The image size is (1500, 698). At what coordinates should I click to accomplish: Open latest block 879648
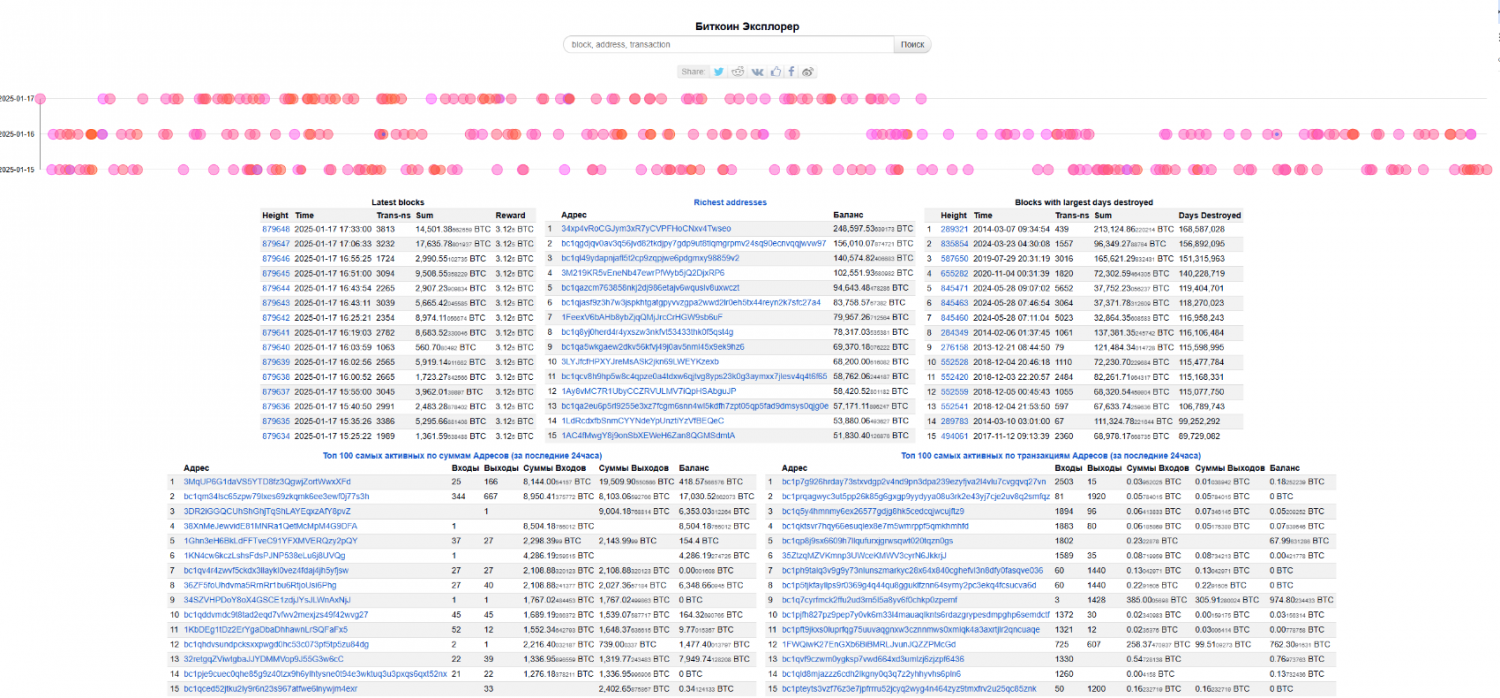pyautogui.click(x=275, y=228)
